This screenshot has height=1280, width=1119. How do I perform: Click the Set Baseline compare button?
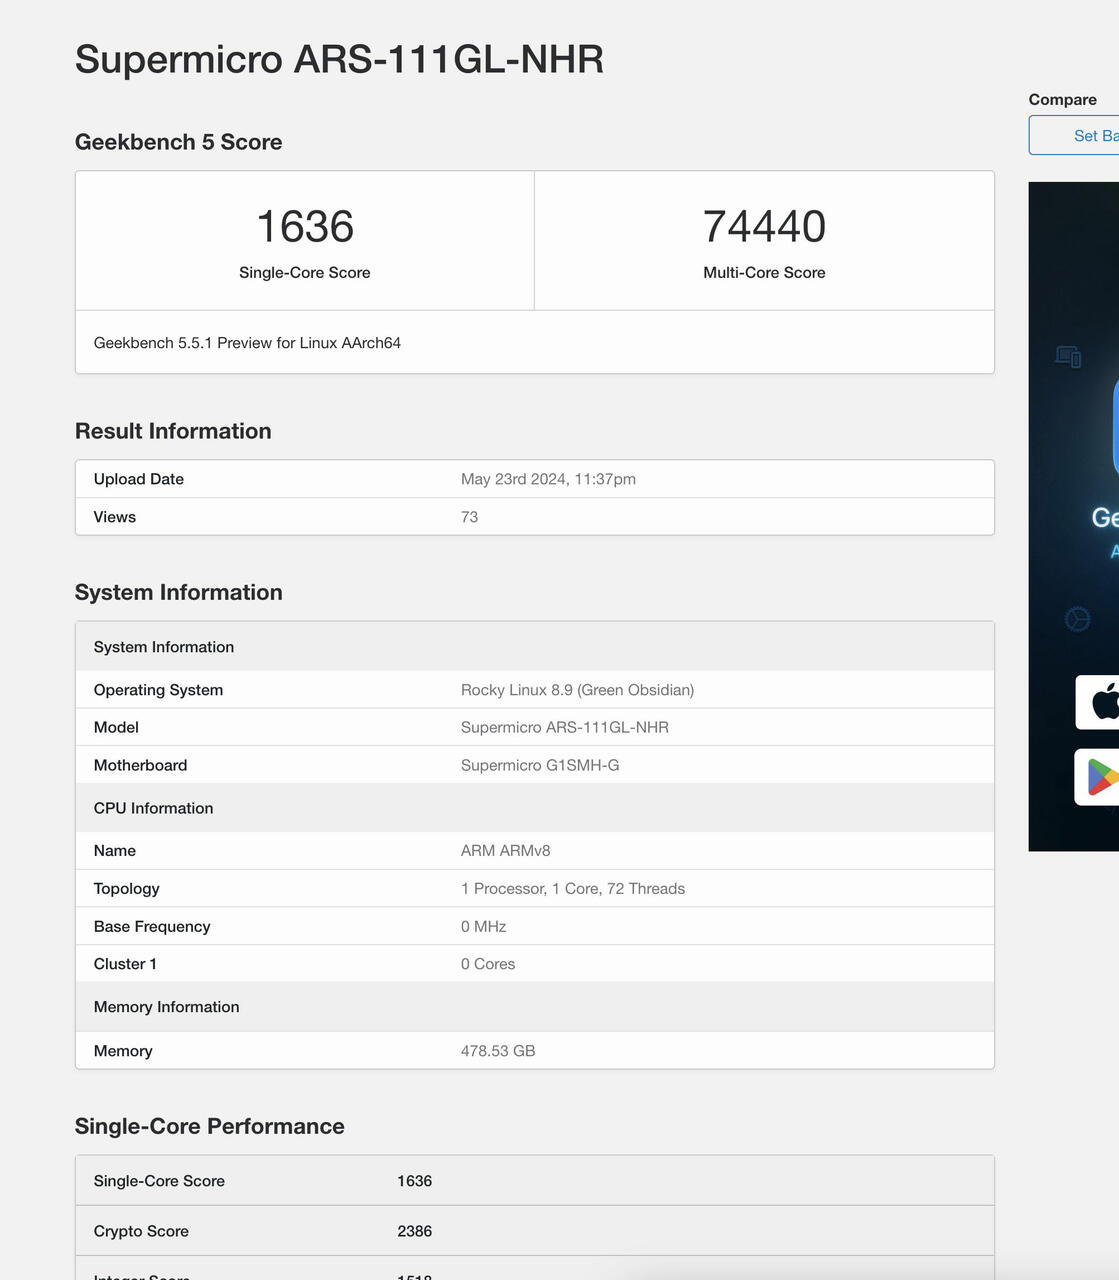1075,135
